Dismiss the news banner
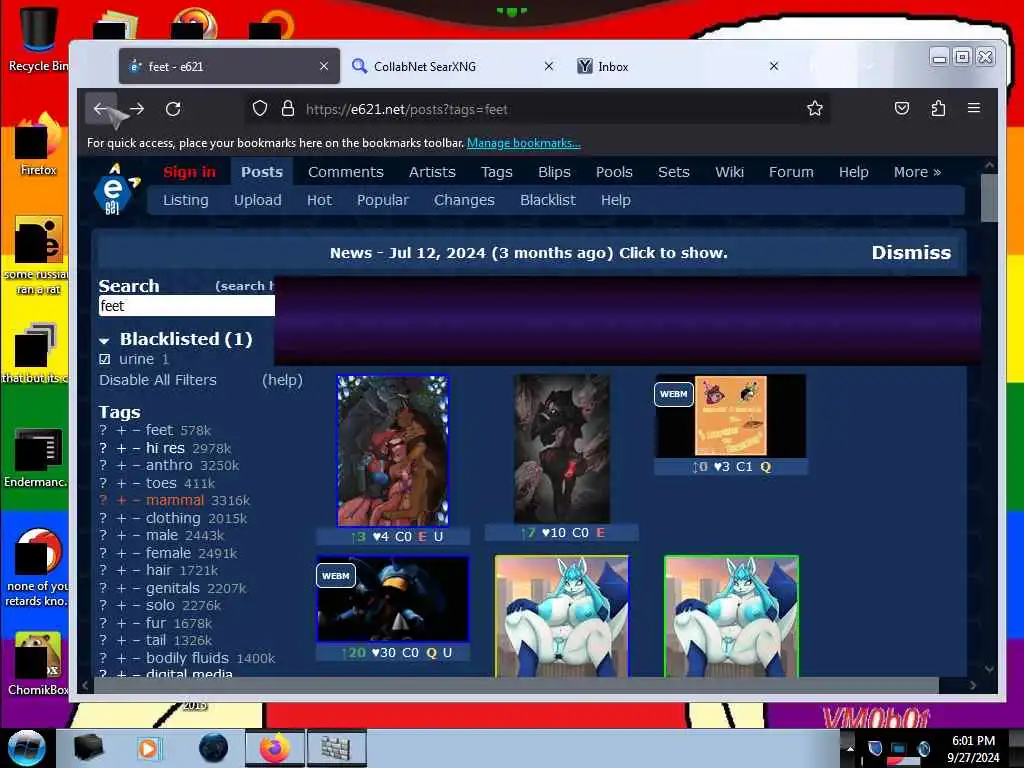 coord(911,253)
